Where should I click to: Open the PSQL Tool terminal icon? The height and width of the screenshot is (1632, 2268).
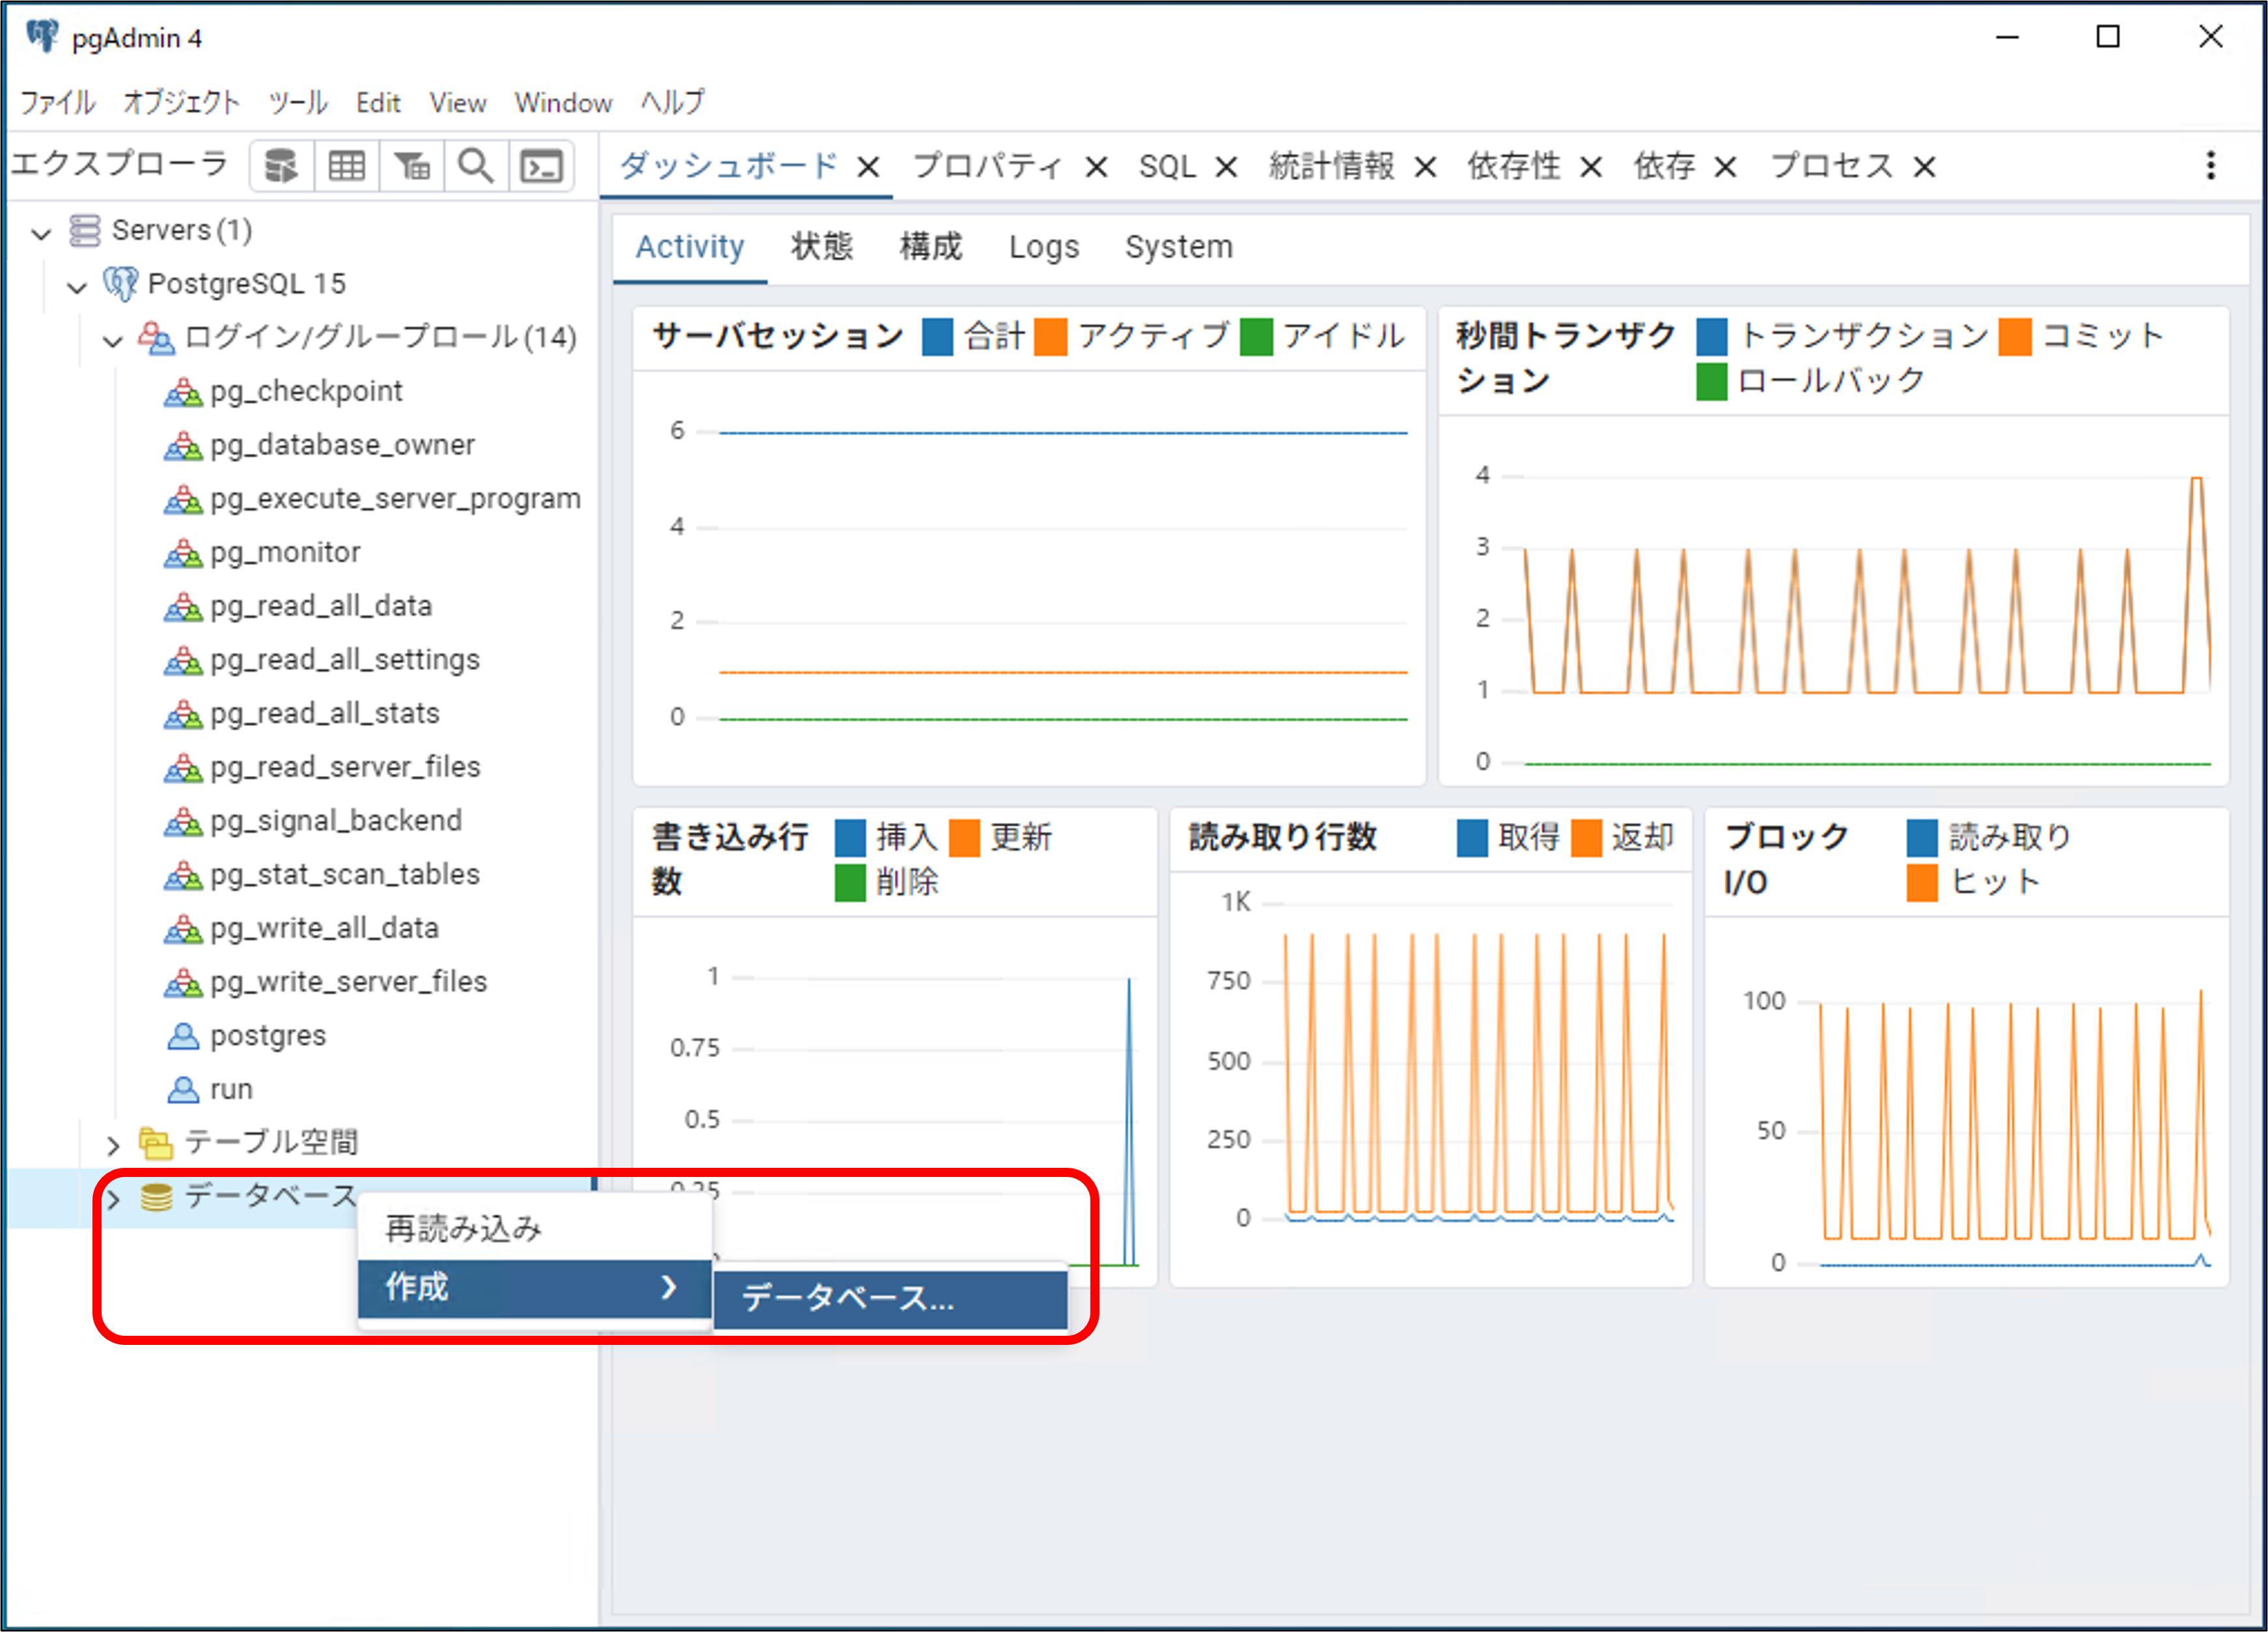click(x=541, y=166)
